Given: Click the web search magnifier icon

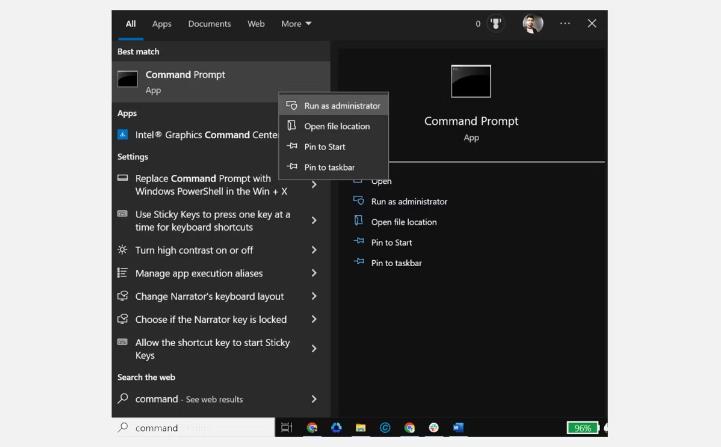Looking at the screenshot, I should coord(123,398).
